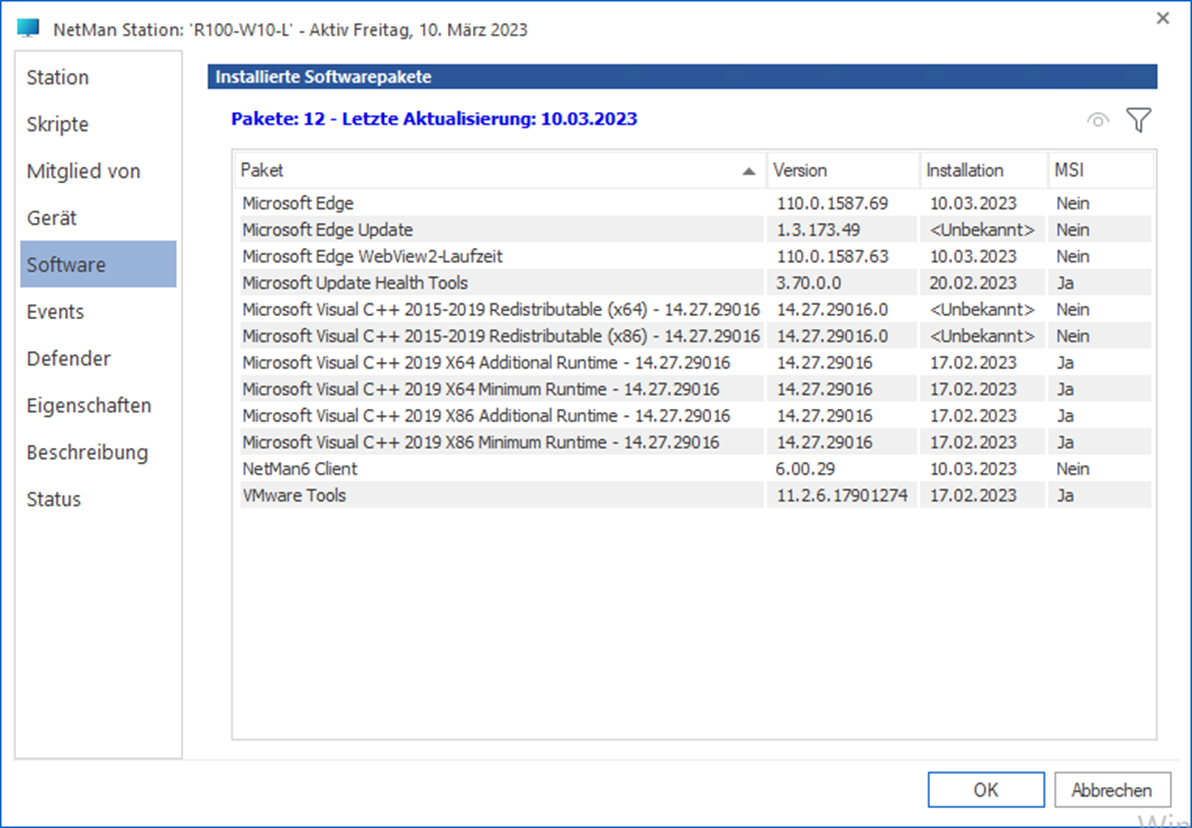Open the Mitglied von section

click(83, 172)
